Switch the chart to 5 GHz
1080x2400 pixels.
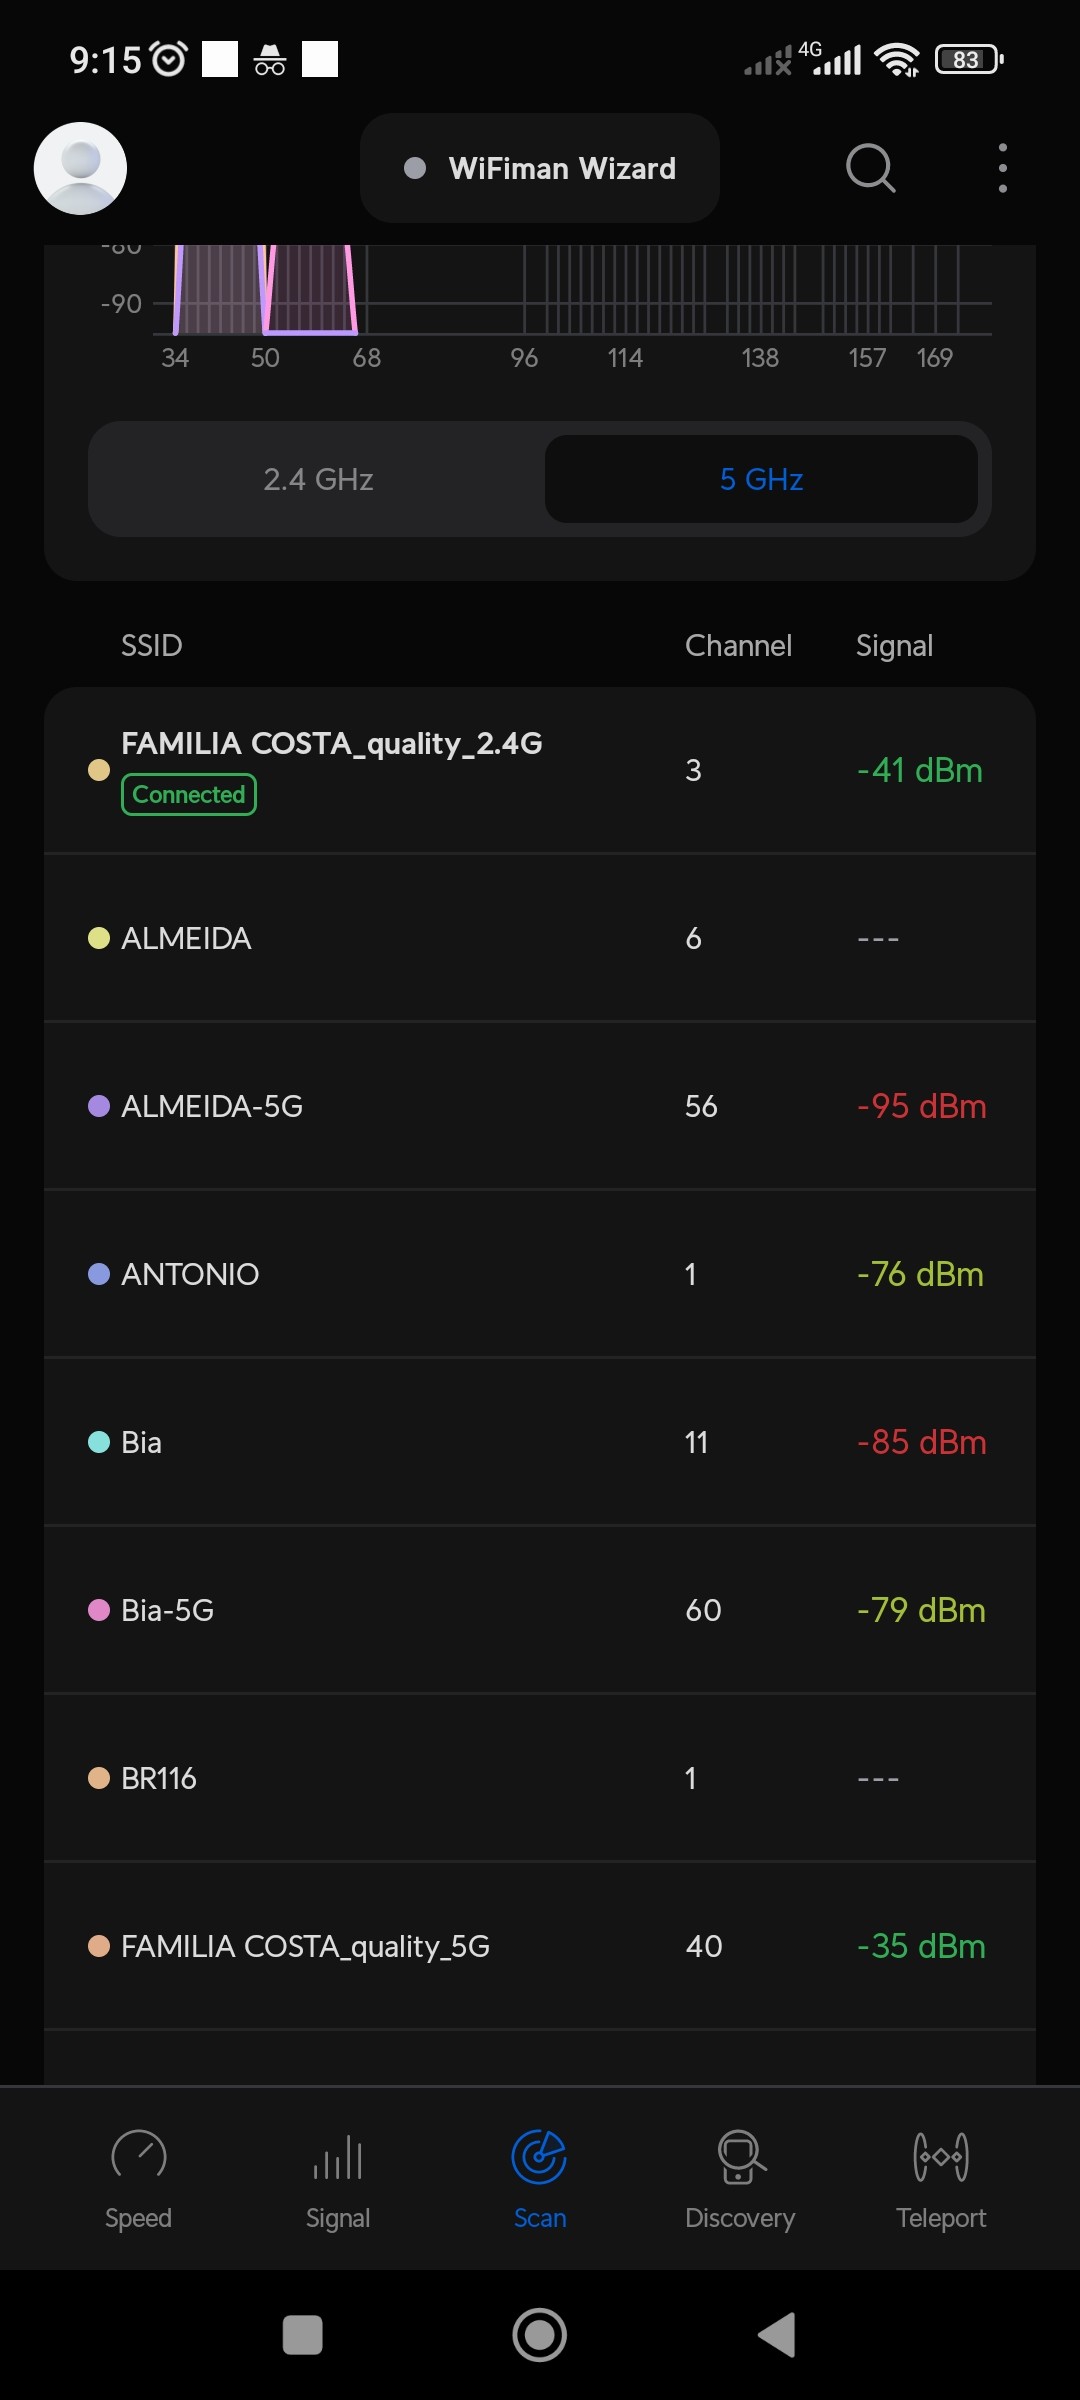pos(761,479)
